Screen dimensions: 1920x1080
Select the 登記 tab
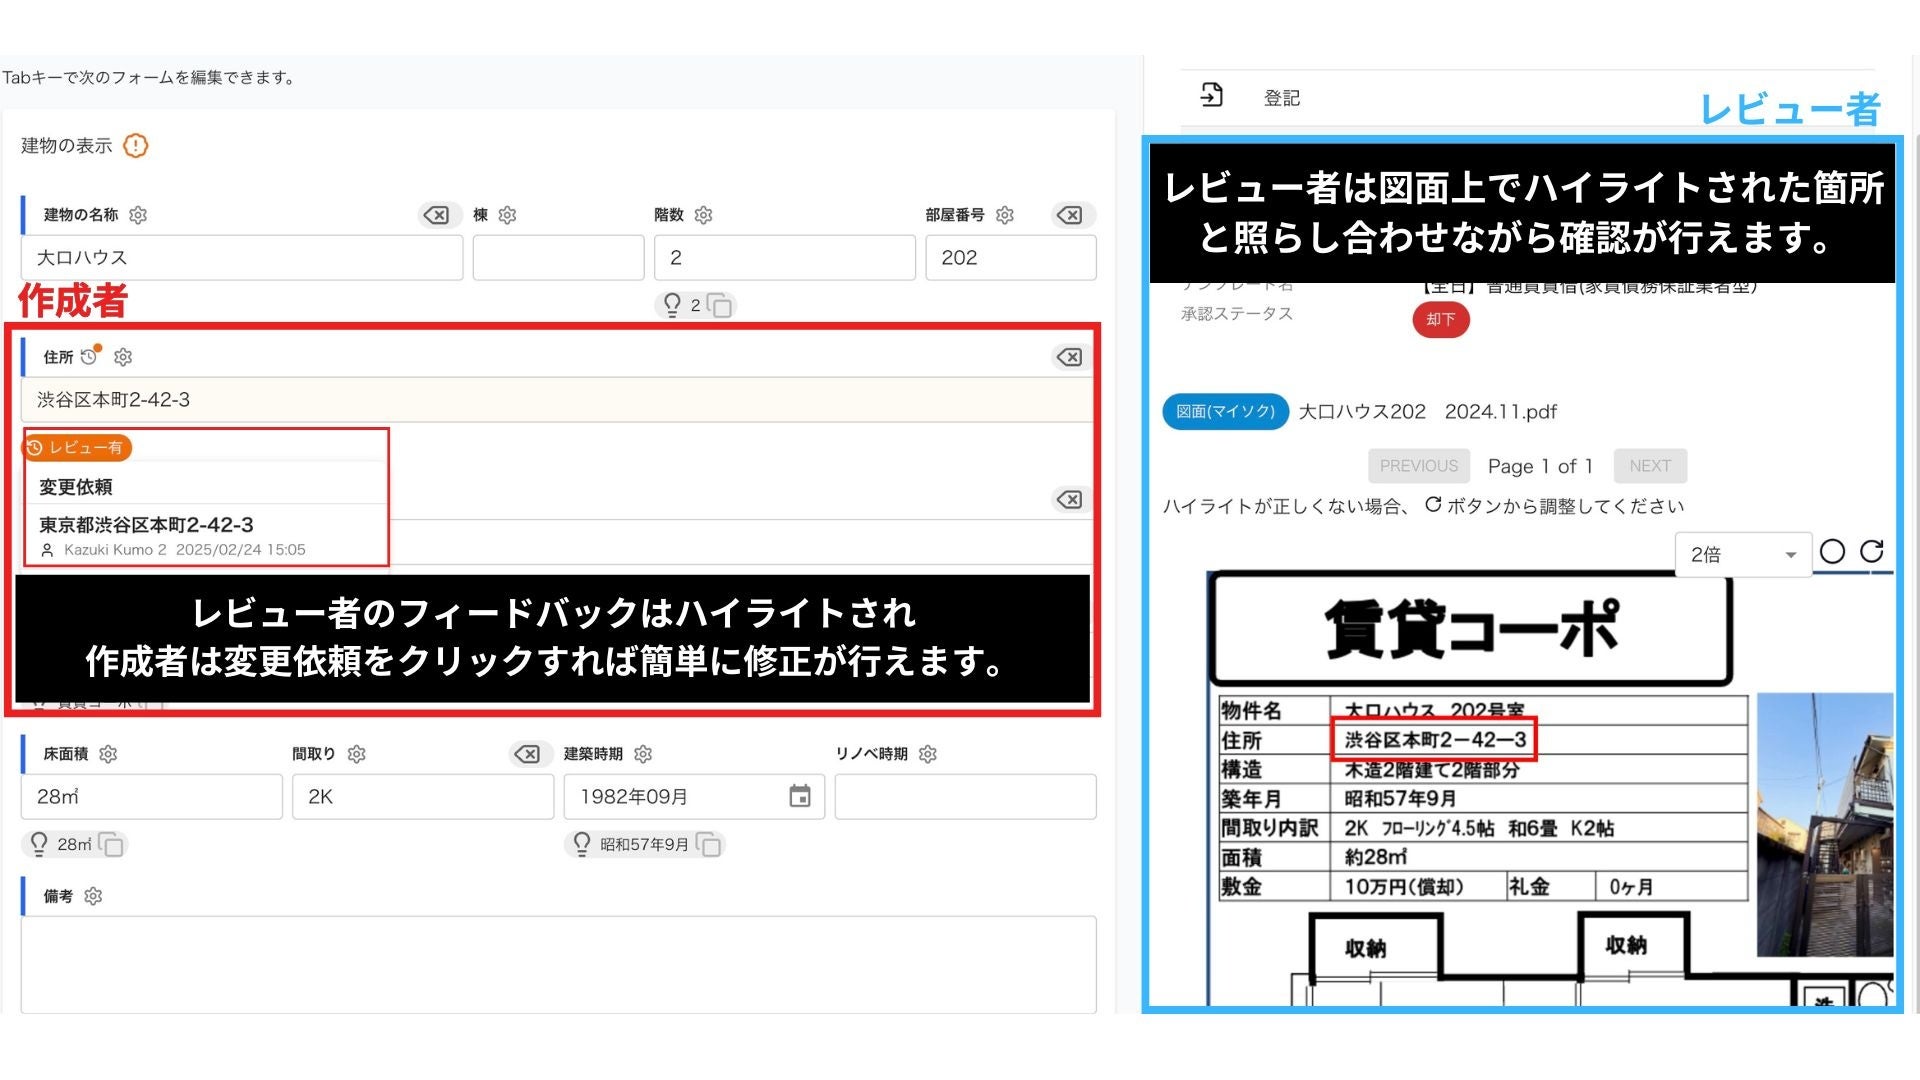[1281, 98]
